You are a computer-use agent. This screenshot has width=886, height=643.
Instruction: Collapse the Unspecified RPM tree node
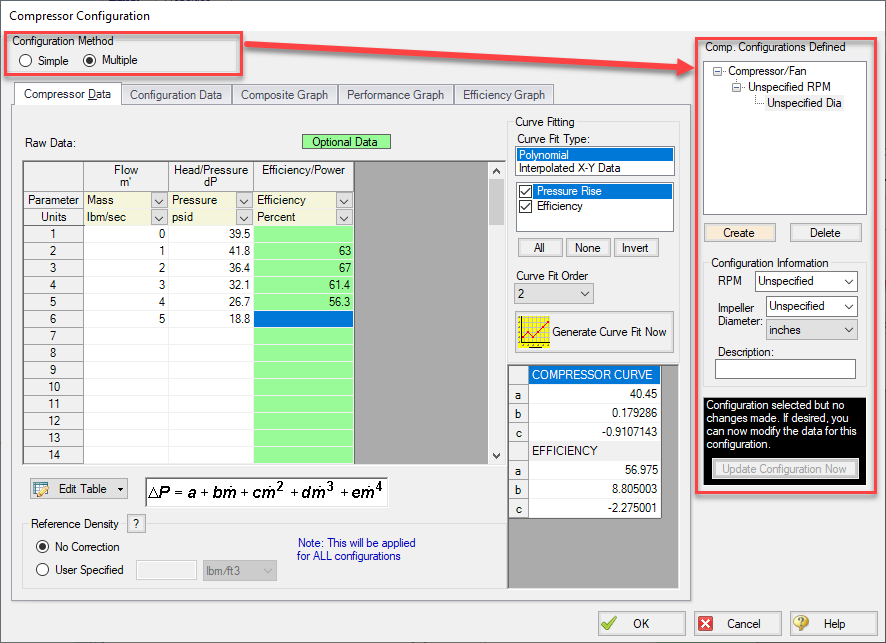pyautogui.click(x=738, y=87)
